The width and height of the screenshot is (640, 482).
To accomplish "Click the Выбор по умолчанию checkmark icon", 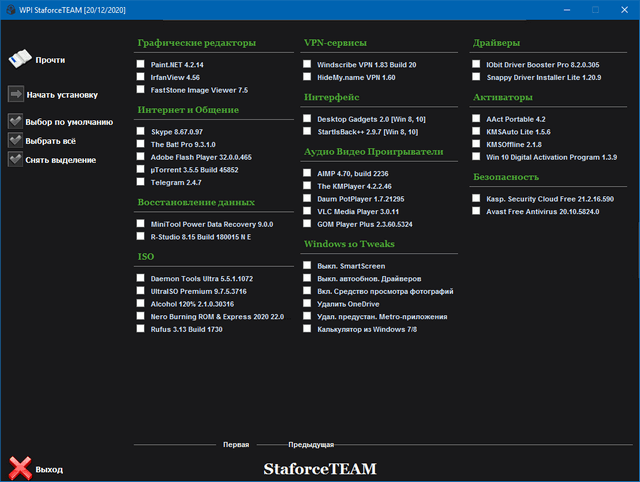I will pyautogui.click(x=16, y=122).
